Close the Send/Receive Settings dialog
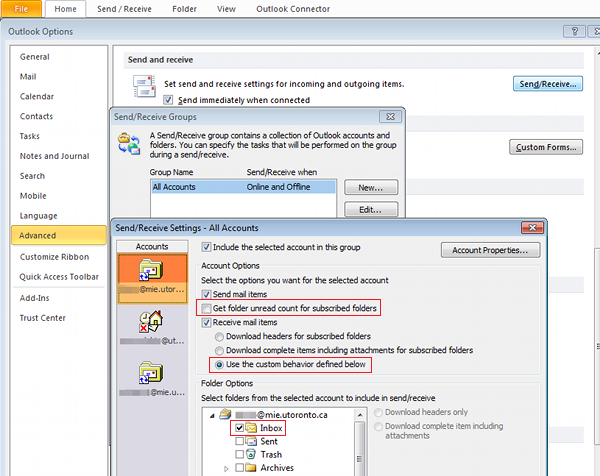This screenshot has width=600, height=476. click(532, 228)
